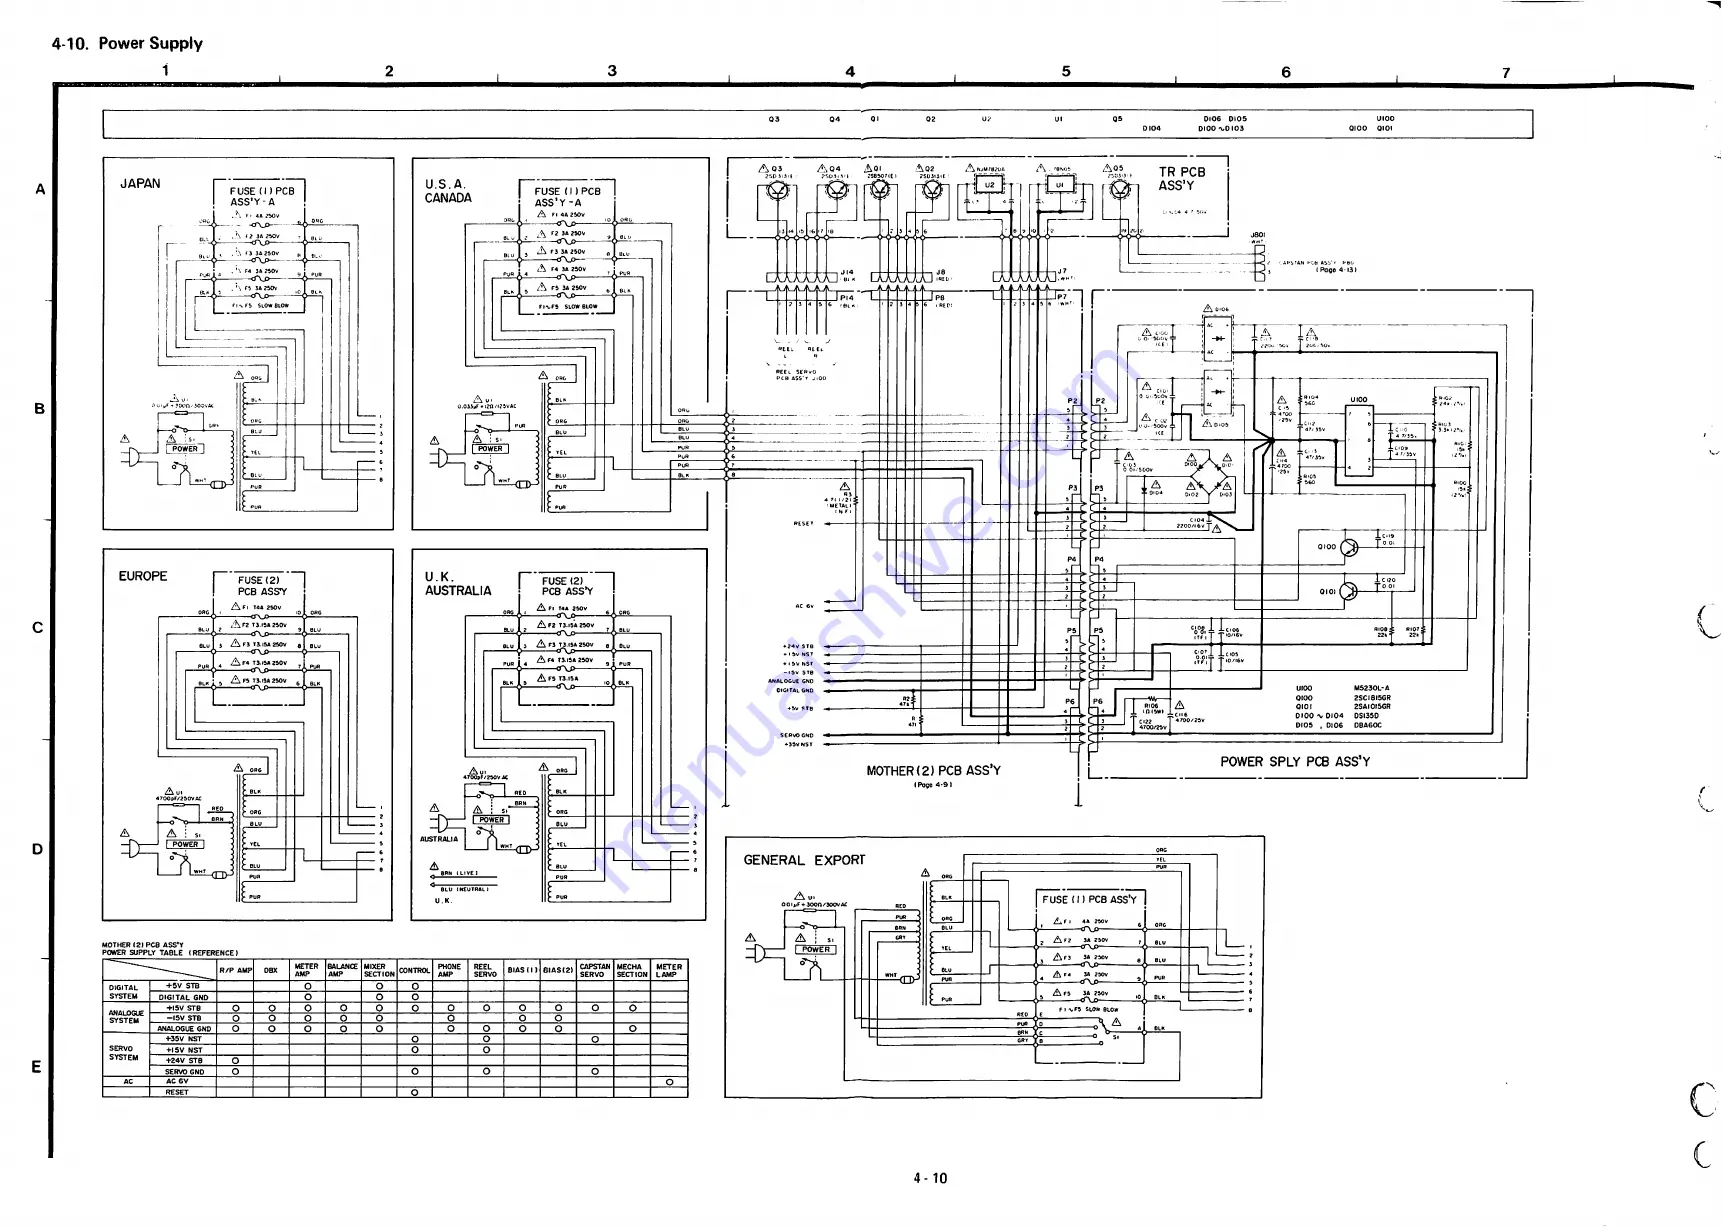Click the 'POWER SPLY PCB ASS'Y' label
This screenshot has height=1227, width=1722.
pyautogui.click(x=1295, y=762)
